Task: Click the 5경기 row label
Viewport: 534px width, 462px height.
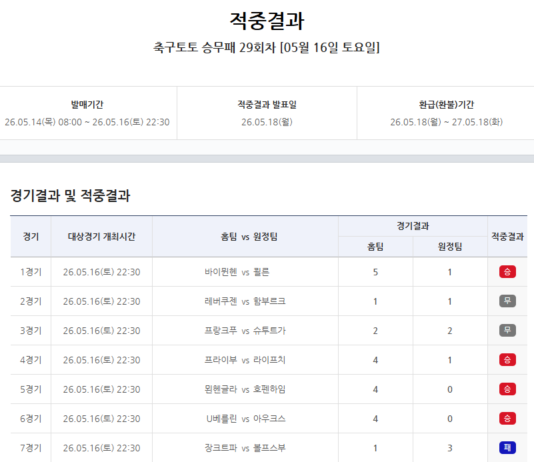Action: (31, 389)
